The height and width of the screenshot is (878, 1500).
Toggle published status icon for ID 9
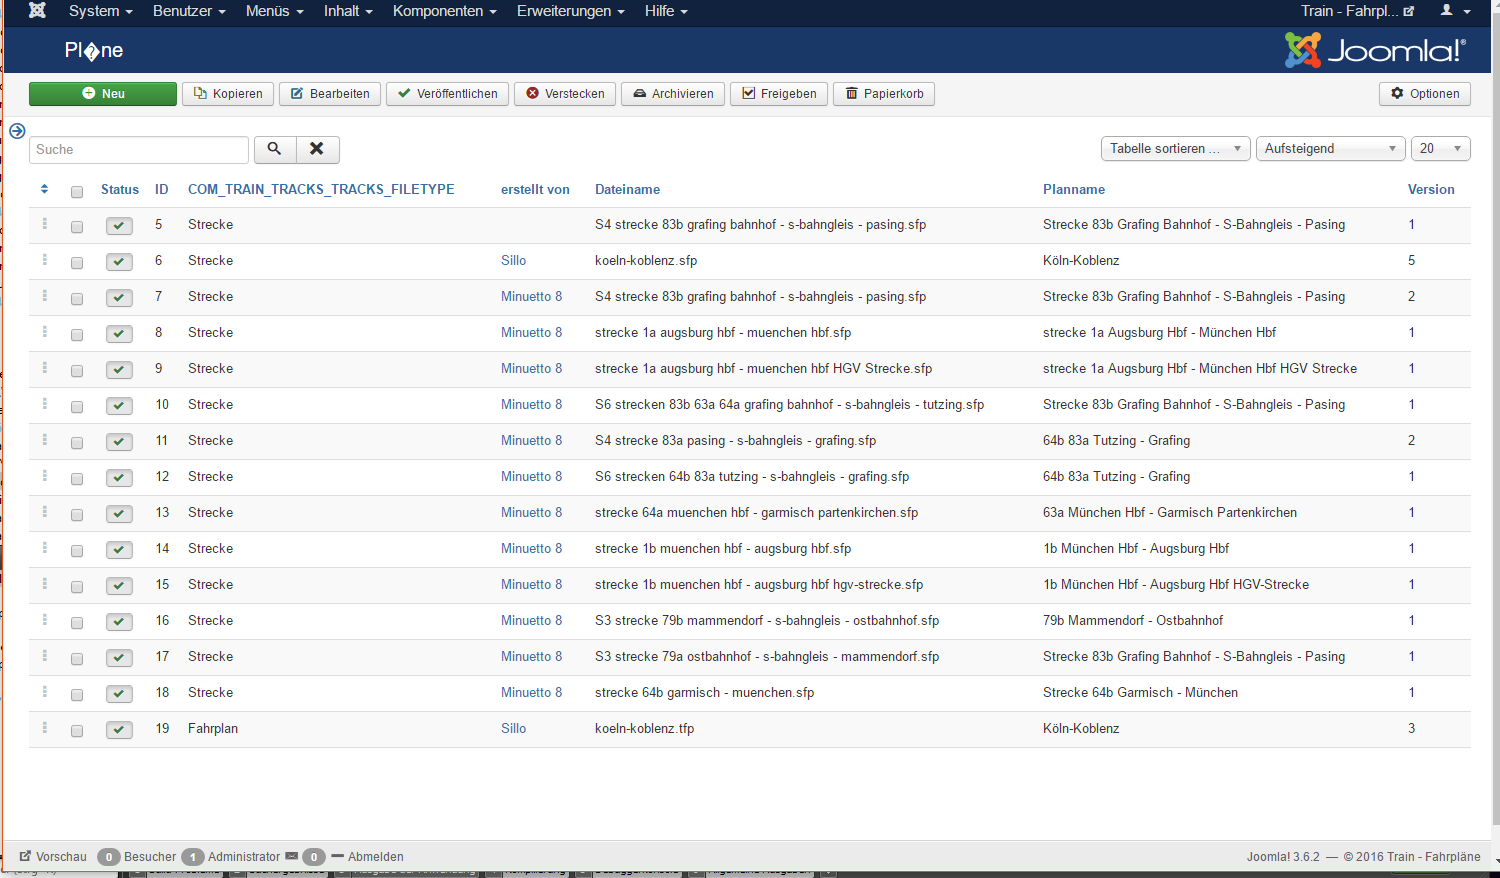point(119,370)
